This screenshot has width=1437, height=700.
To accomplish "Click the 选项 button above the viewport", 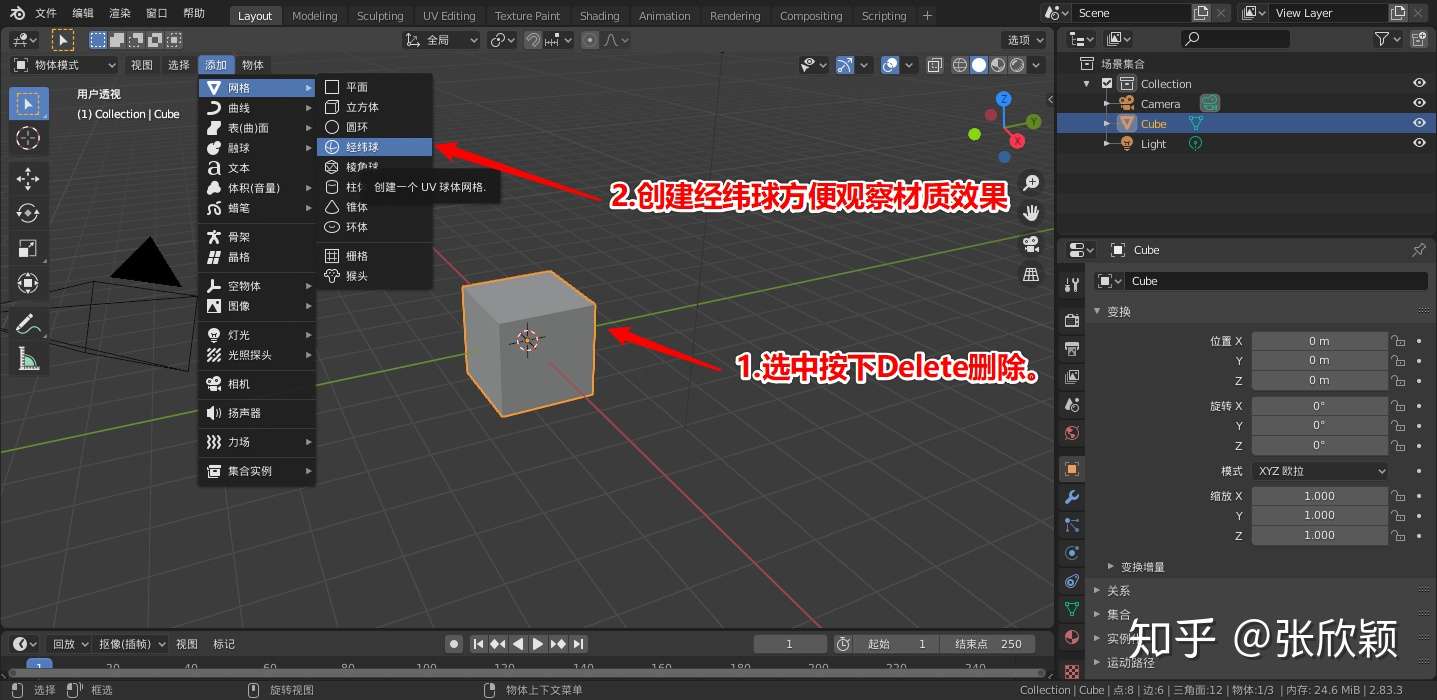I will (x=1022, y=39).
